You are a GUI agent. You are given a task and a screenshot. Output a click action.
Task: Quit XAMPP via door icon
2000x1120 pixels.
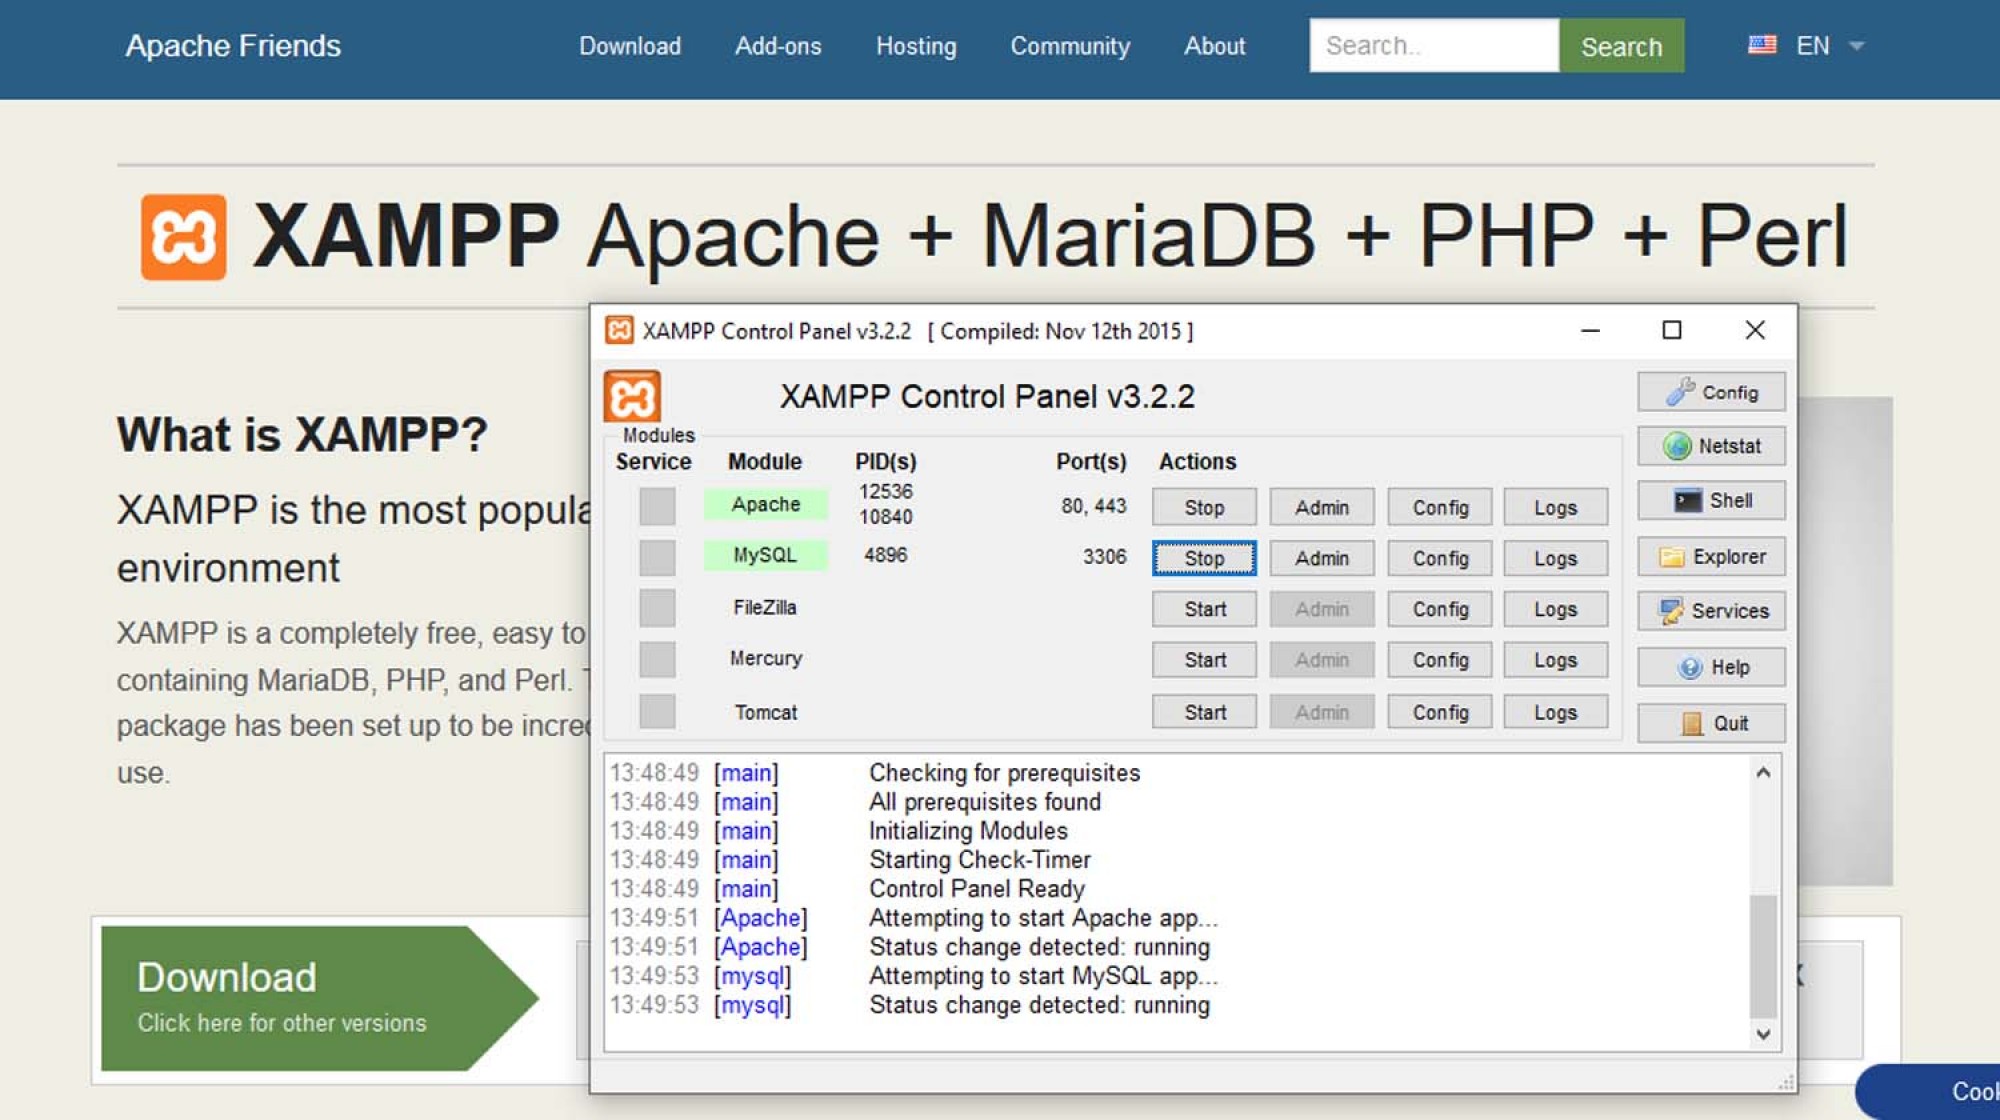tap(1711, 723)
